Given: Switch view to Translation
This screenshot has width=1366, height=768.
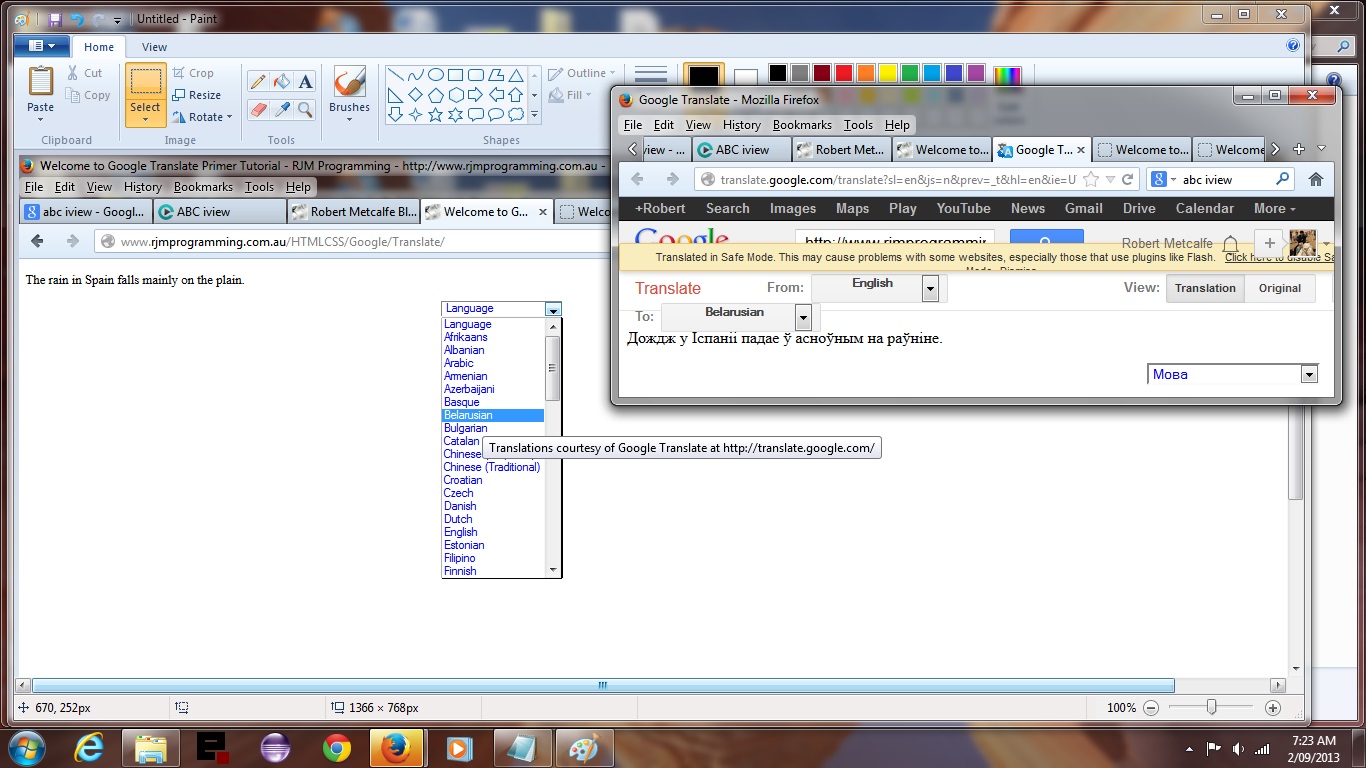Looking at the screenshot, I should coord(1205,288).
